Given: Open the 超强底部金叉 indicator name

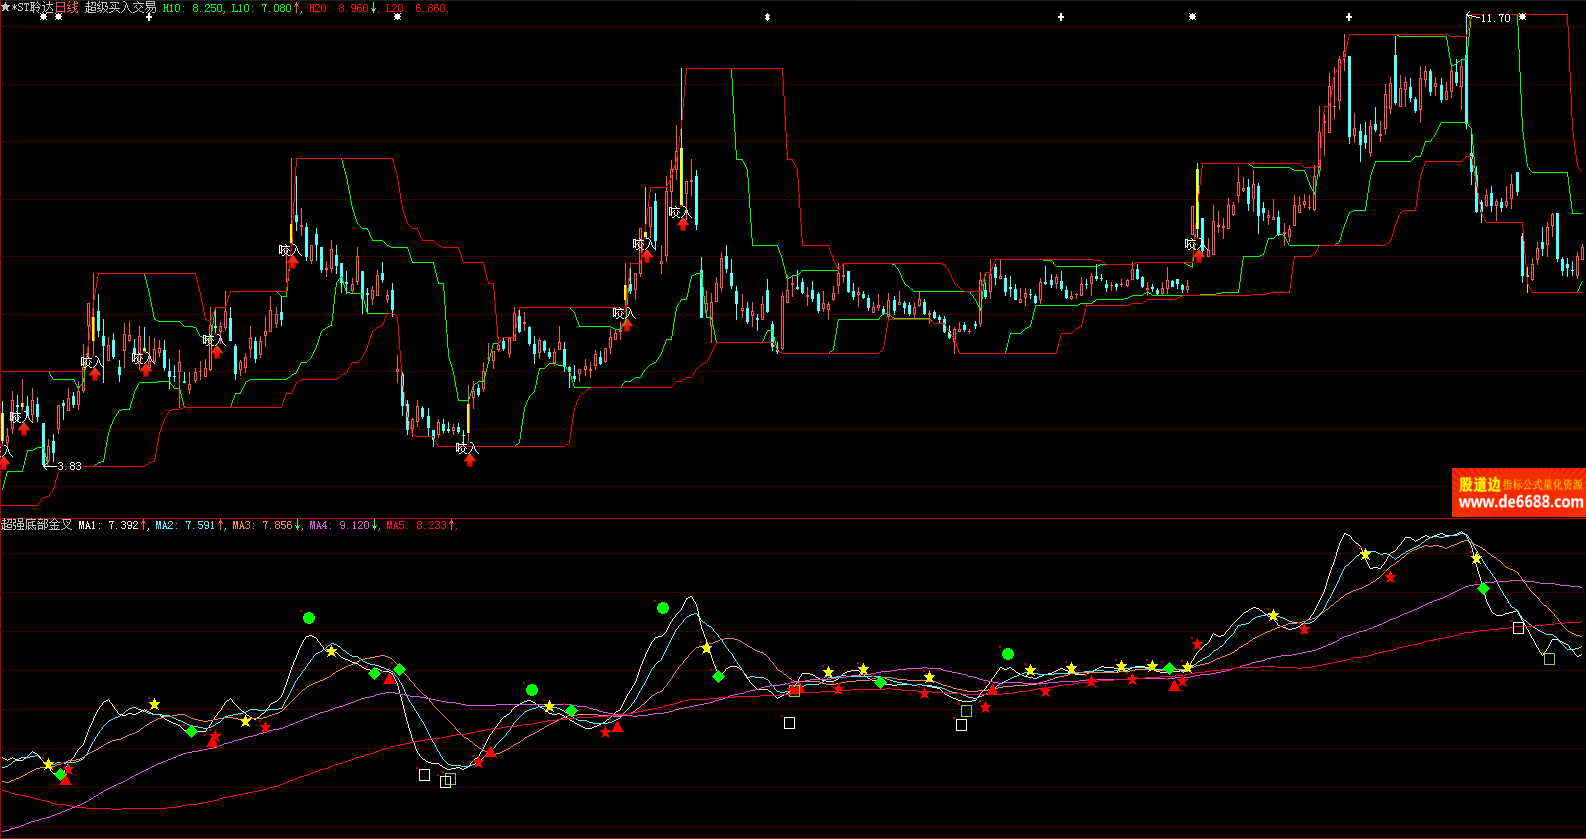Looking at the screenshot, I should click(37, 525).
